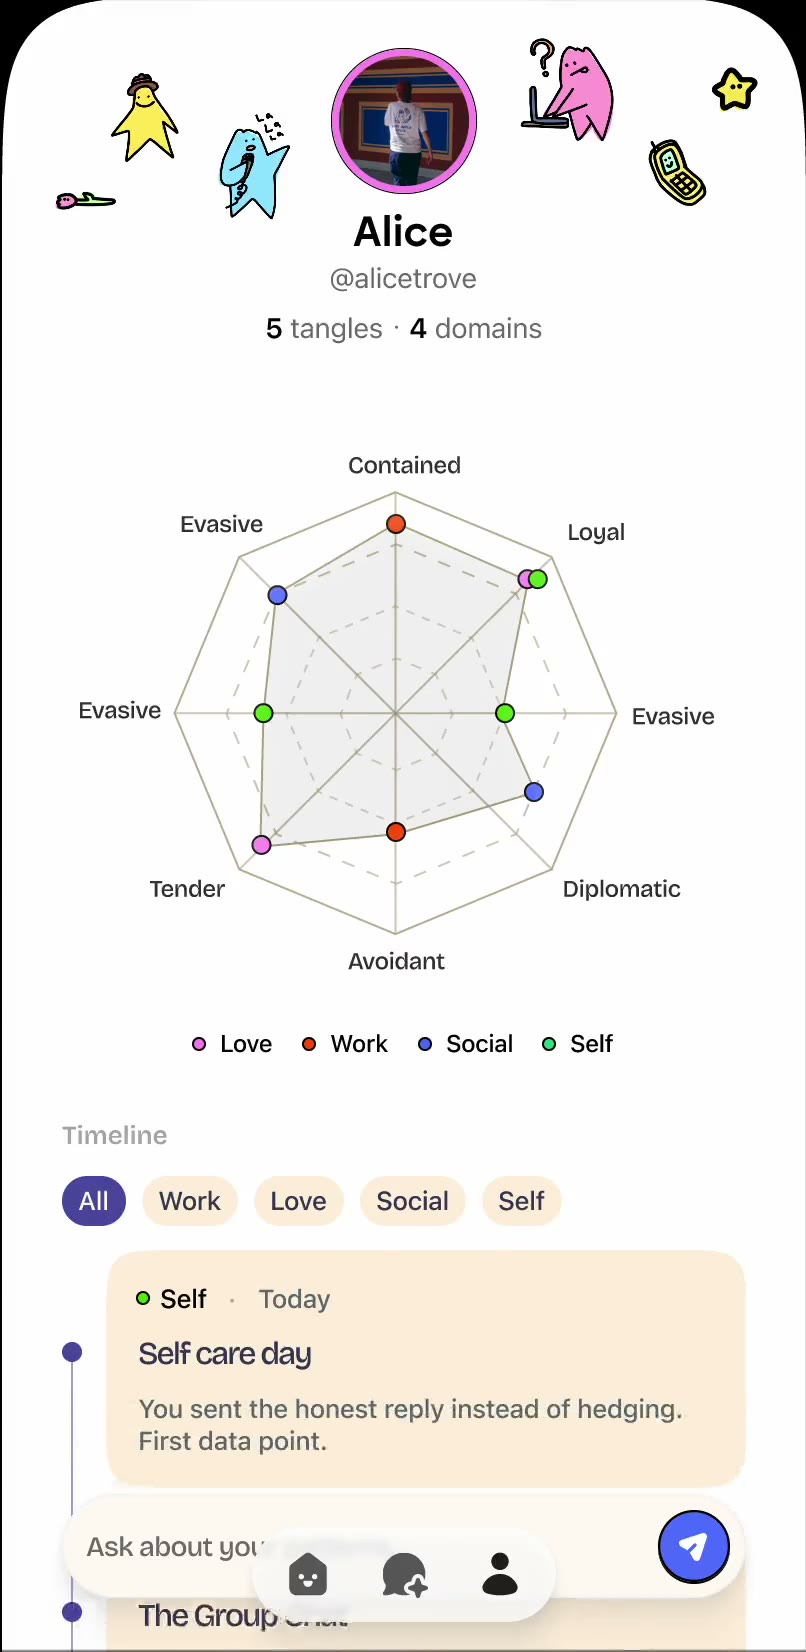Filter the timeline by the Love chip
The height and width of the screenshot is (1652, 806).
point(298,1201)
